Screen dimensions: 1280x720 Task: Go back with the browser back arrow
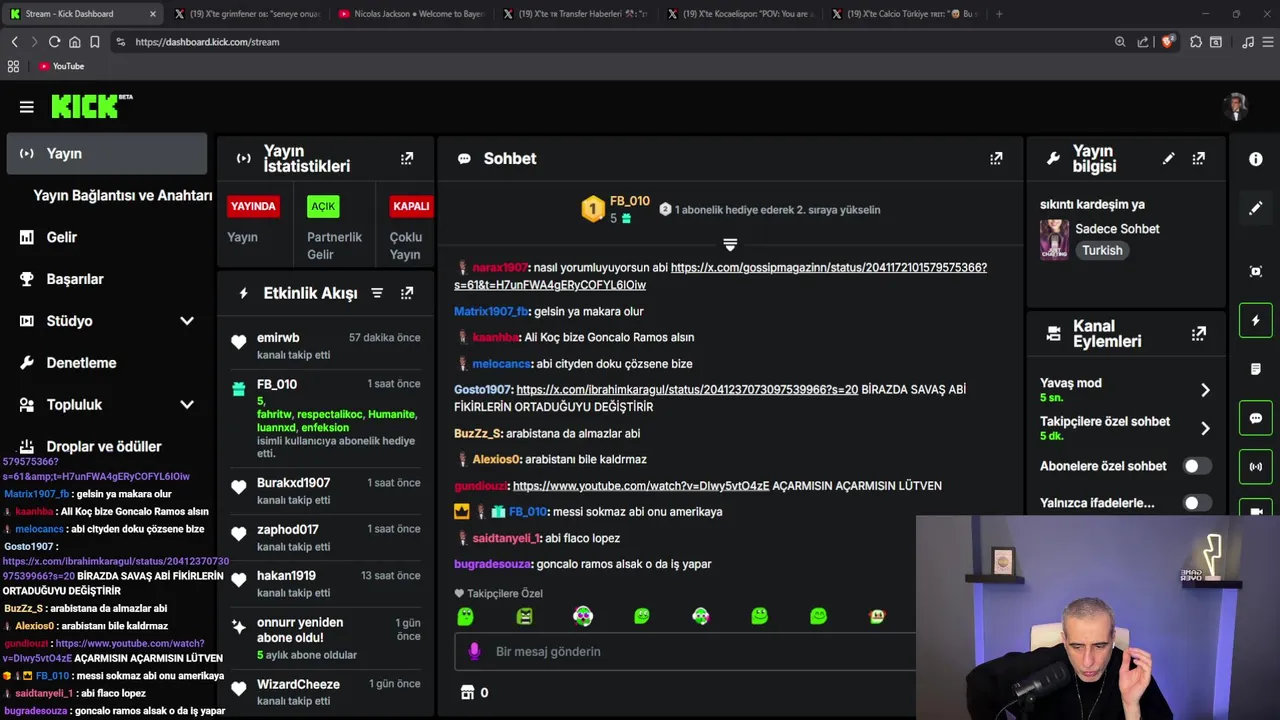[x=14, y=42]
